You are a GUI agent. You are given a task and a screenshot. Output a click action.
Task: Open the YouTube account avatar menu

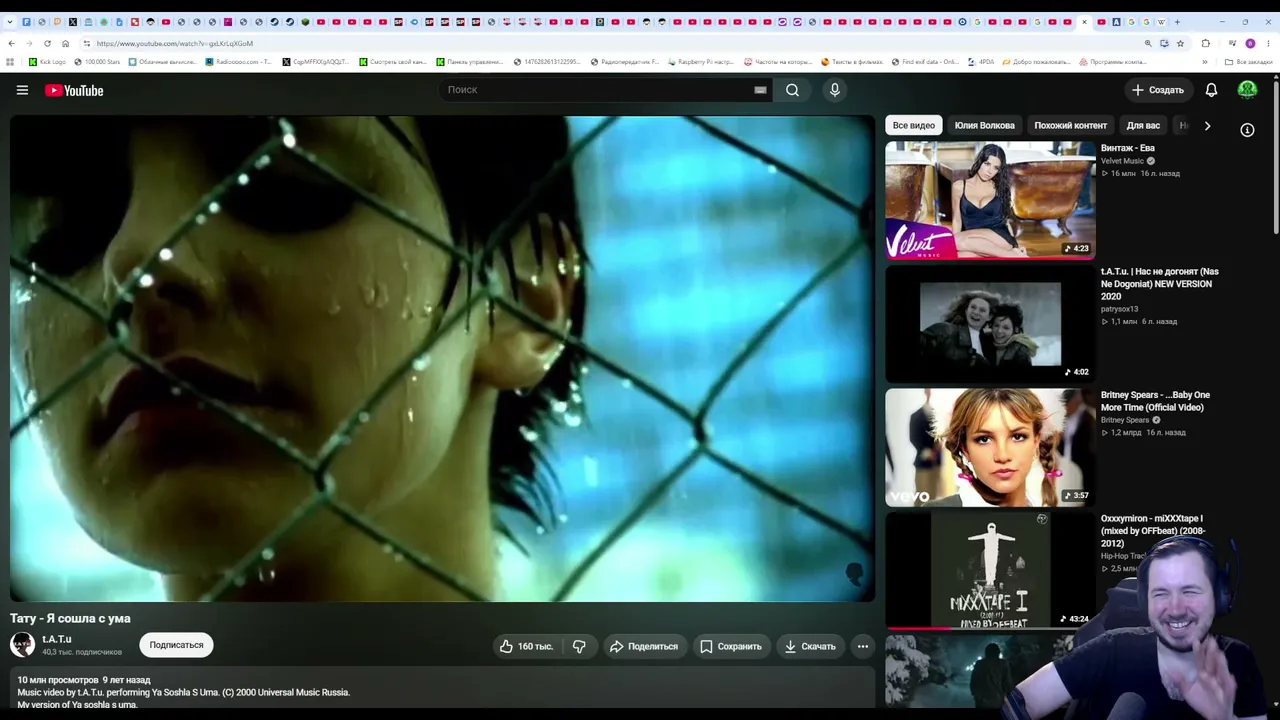tap(1247, 90)
